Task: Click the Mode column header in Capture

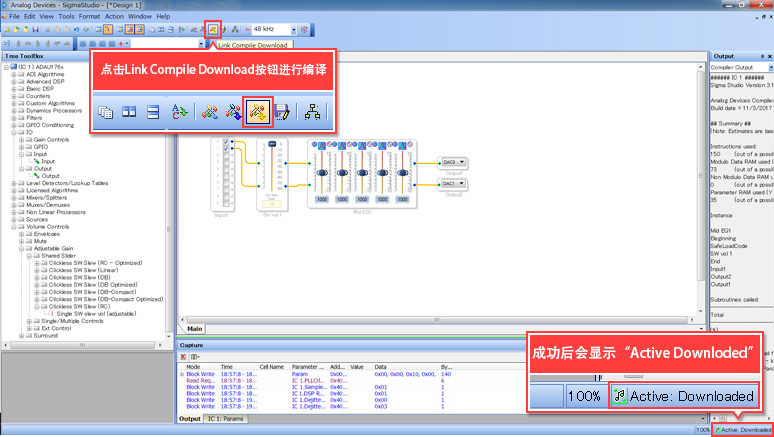Action: pos(193,367)
